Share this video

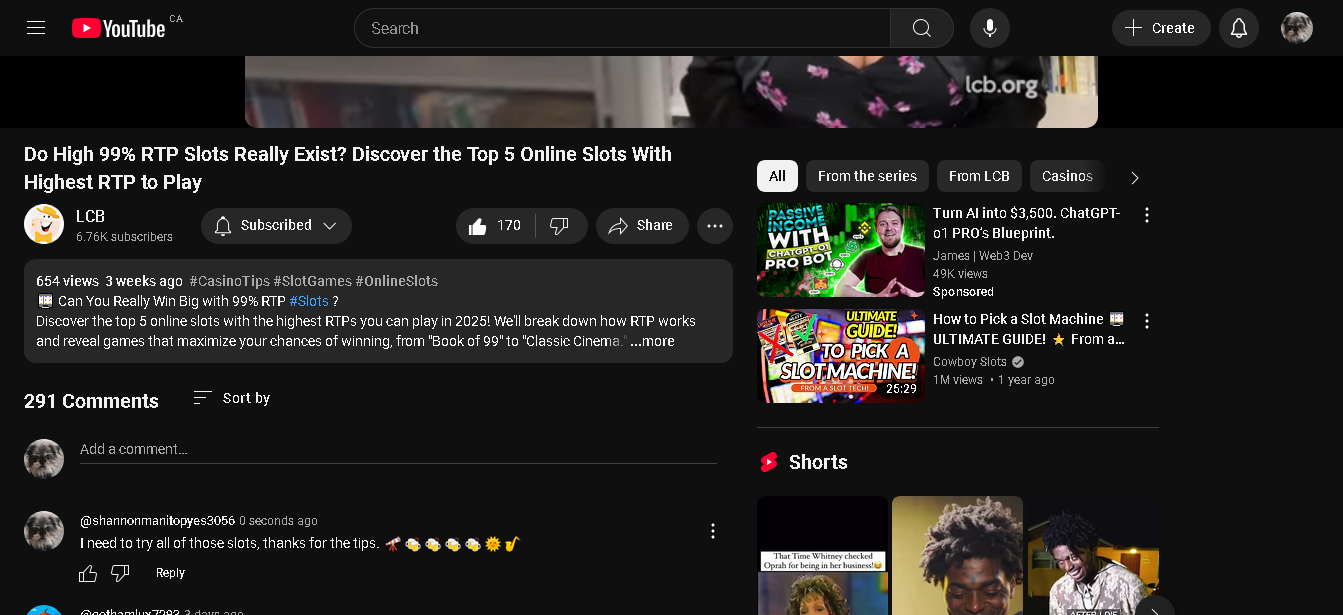coord(642,226)
